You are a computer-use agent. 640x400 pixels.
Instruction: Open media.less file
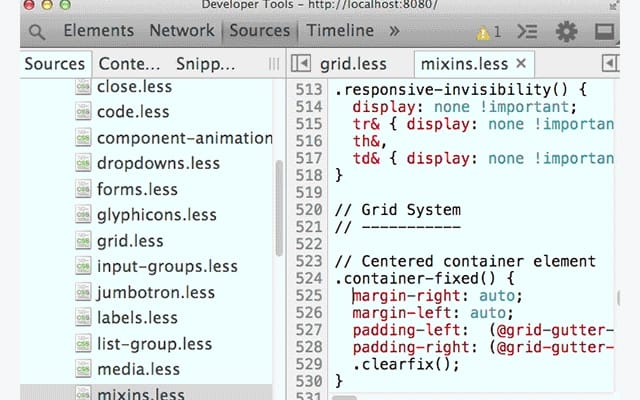138,369
